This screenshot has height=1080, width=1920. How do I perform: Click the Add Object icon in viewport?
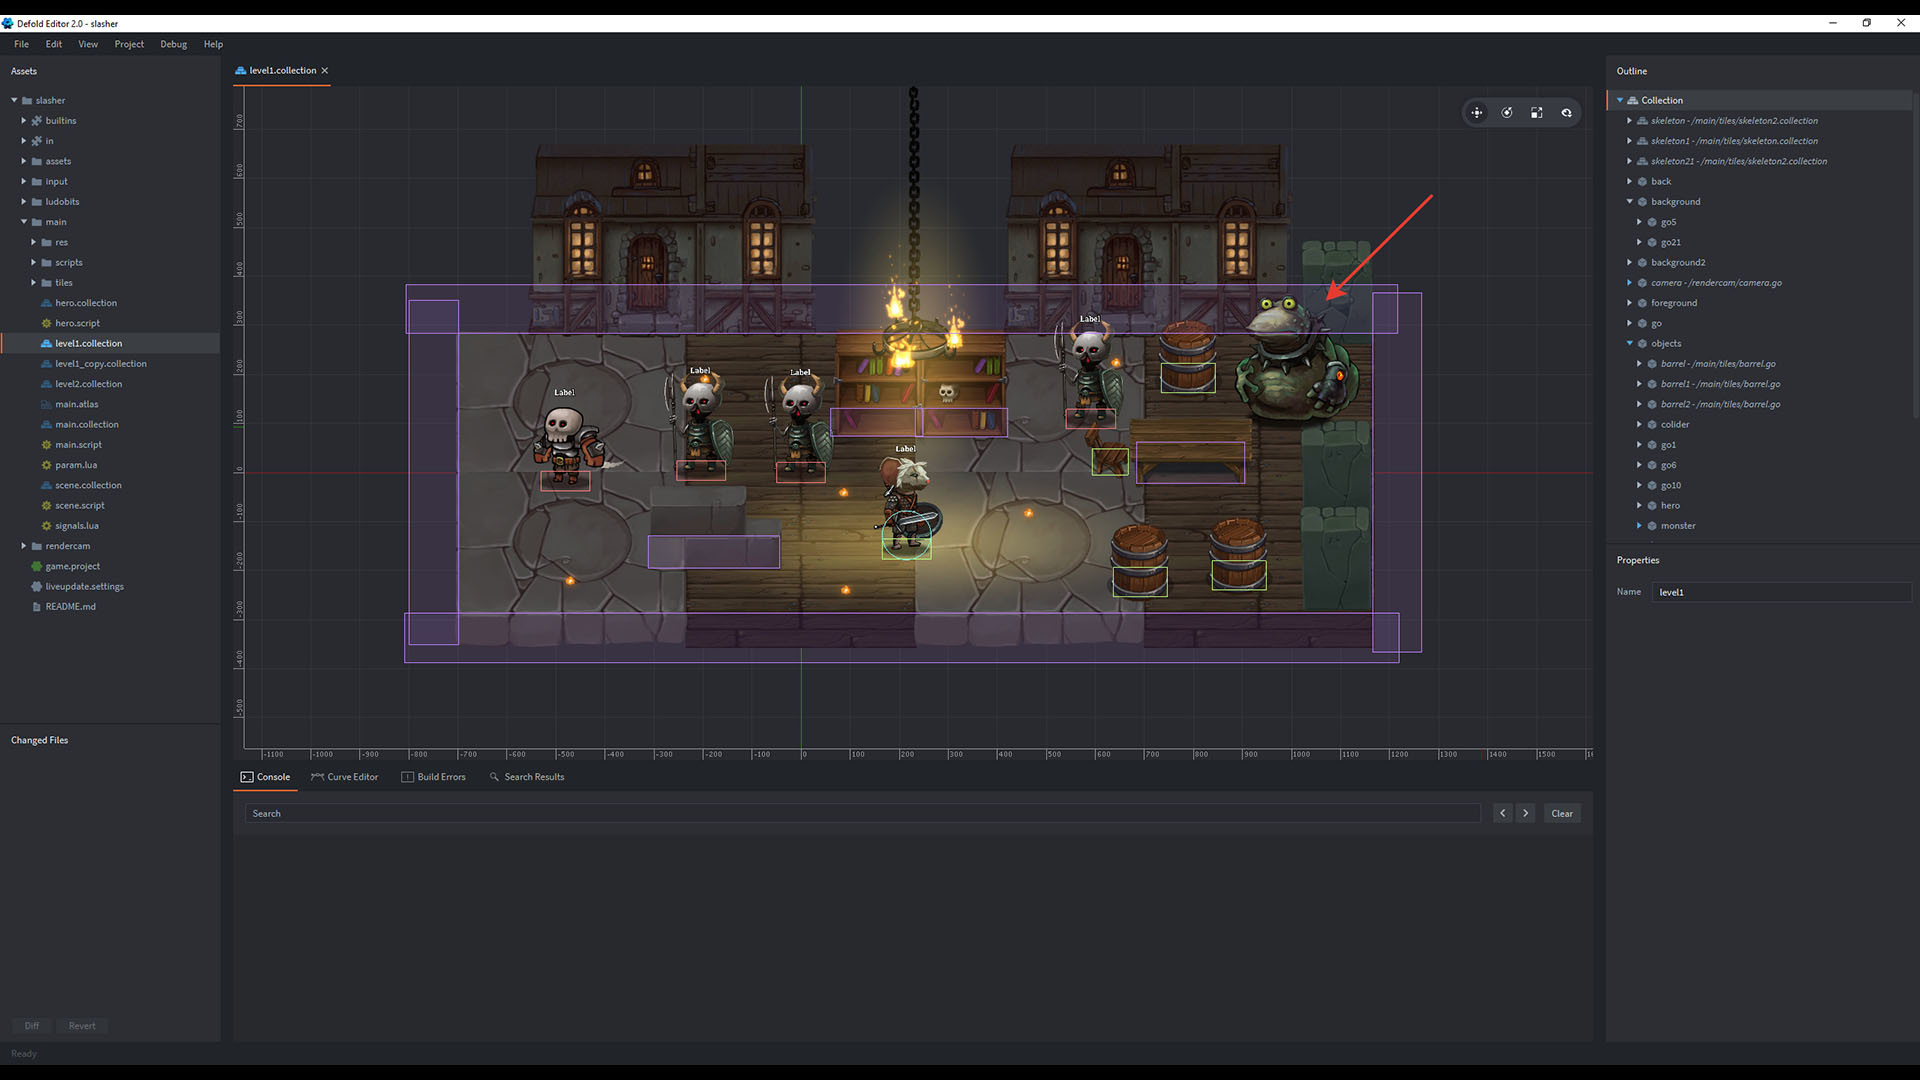(1476, 111)
